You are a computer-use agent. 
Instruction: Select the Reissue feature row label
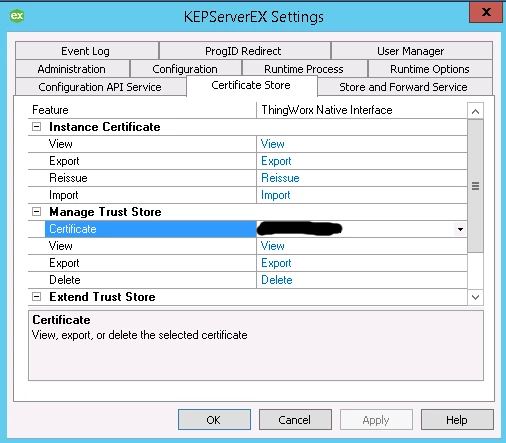[68, 178]
